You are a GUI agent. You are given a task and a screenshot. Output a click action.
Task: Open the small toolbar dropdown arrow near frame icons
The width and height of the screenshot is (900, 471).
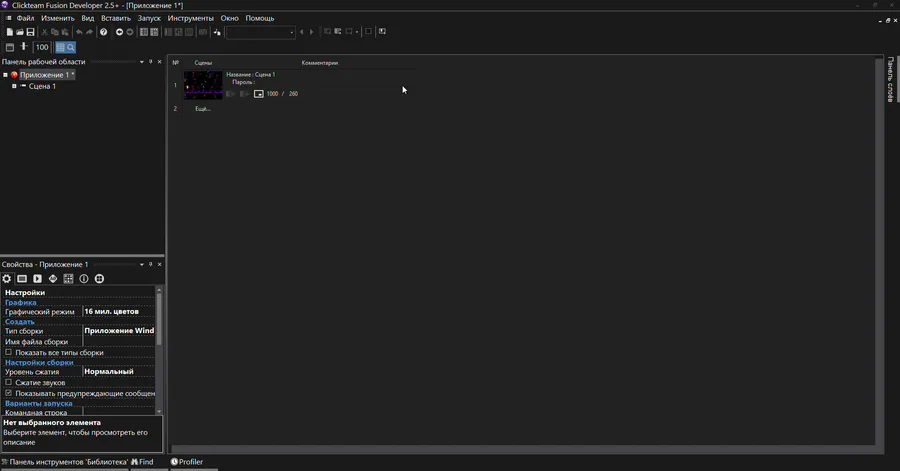click(357, 32)
